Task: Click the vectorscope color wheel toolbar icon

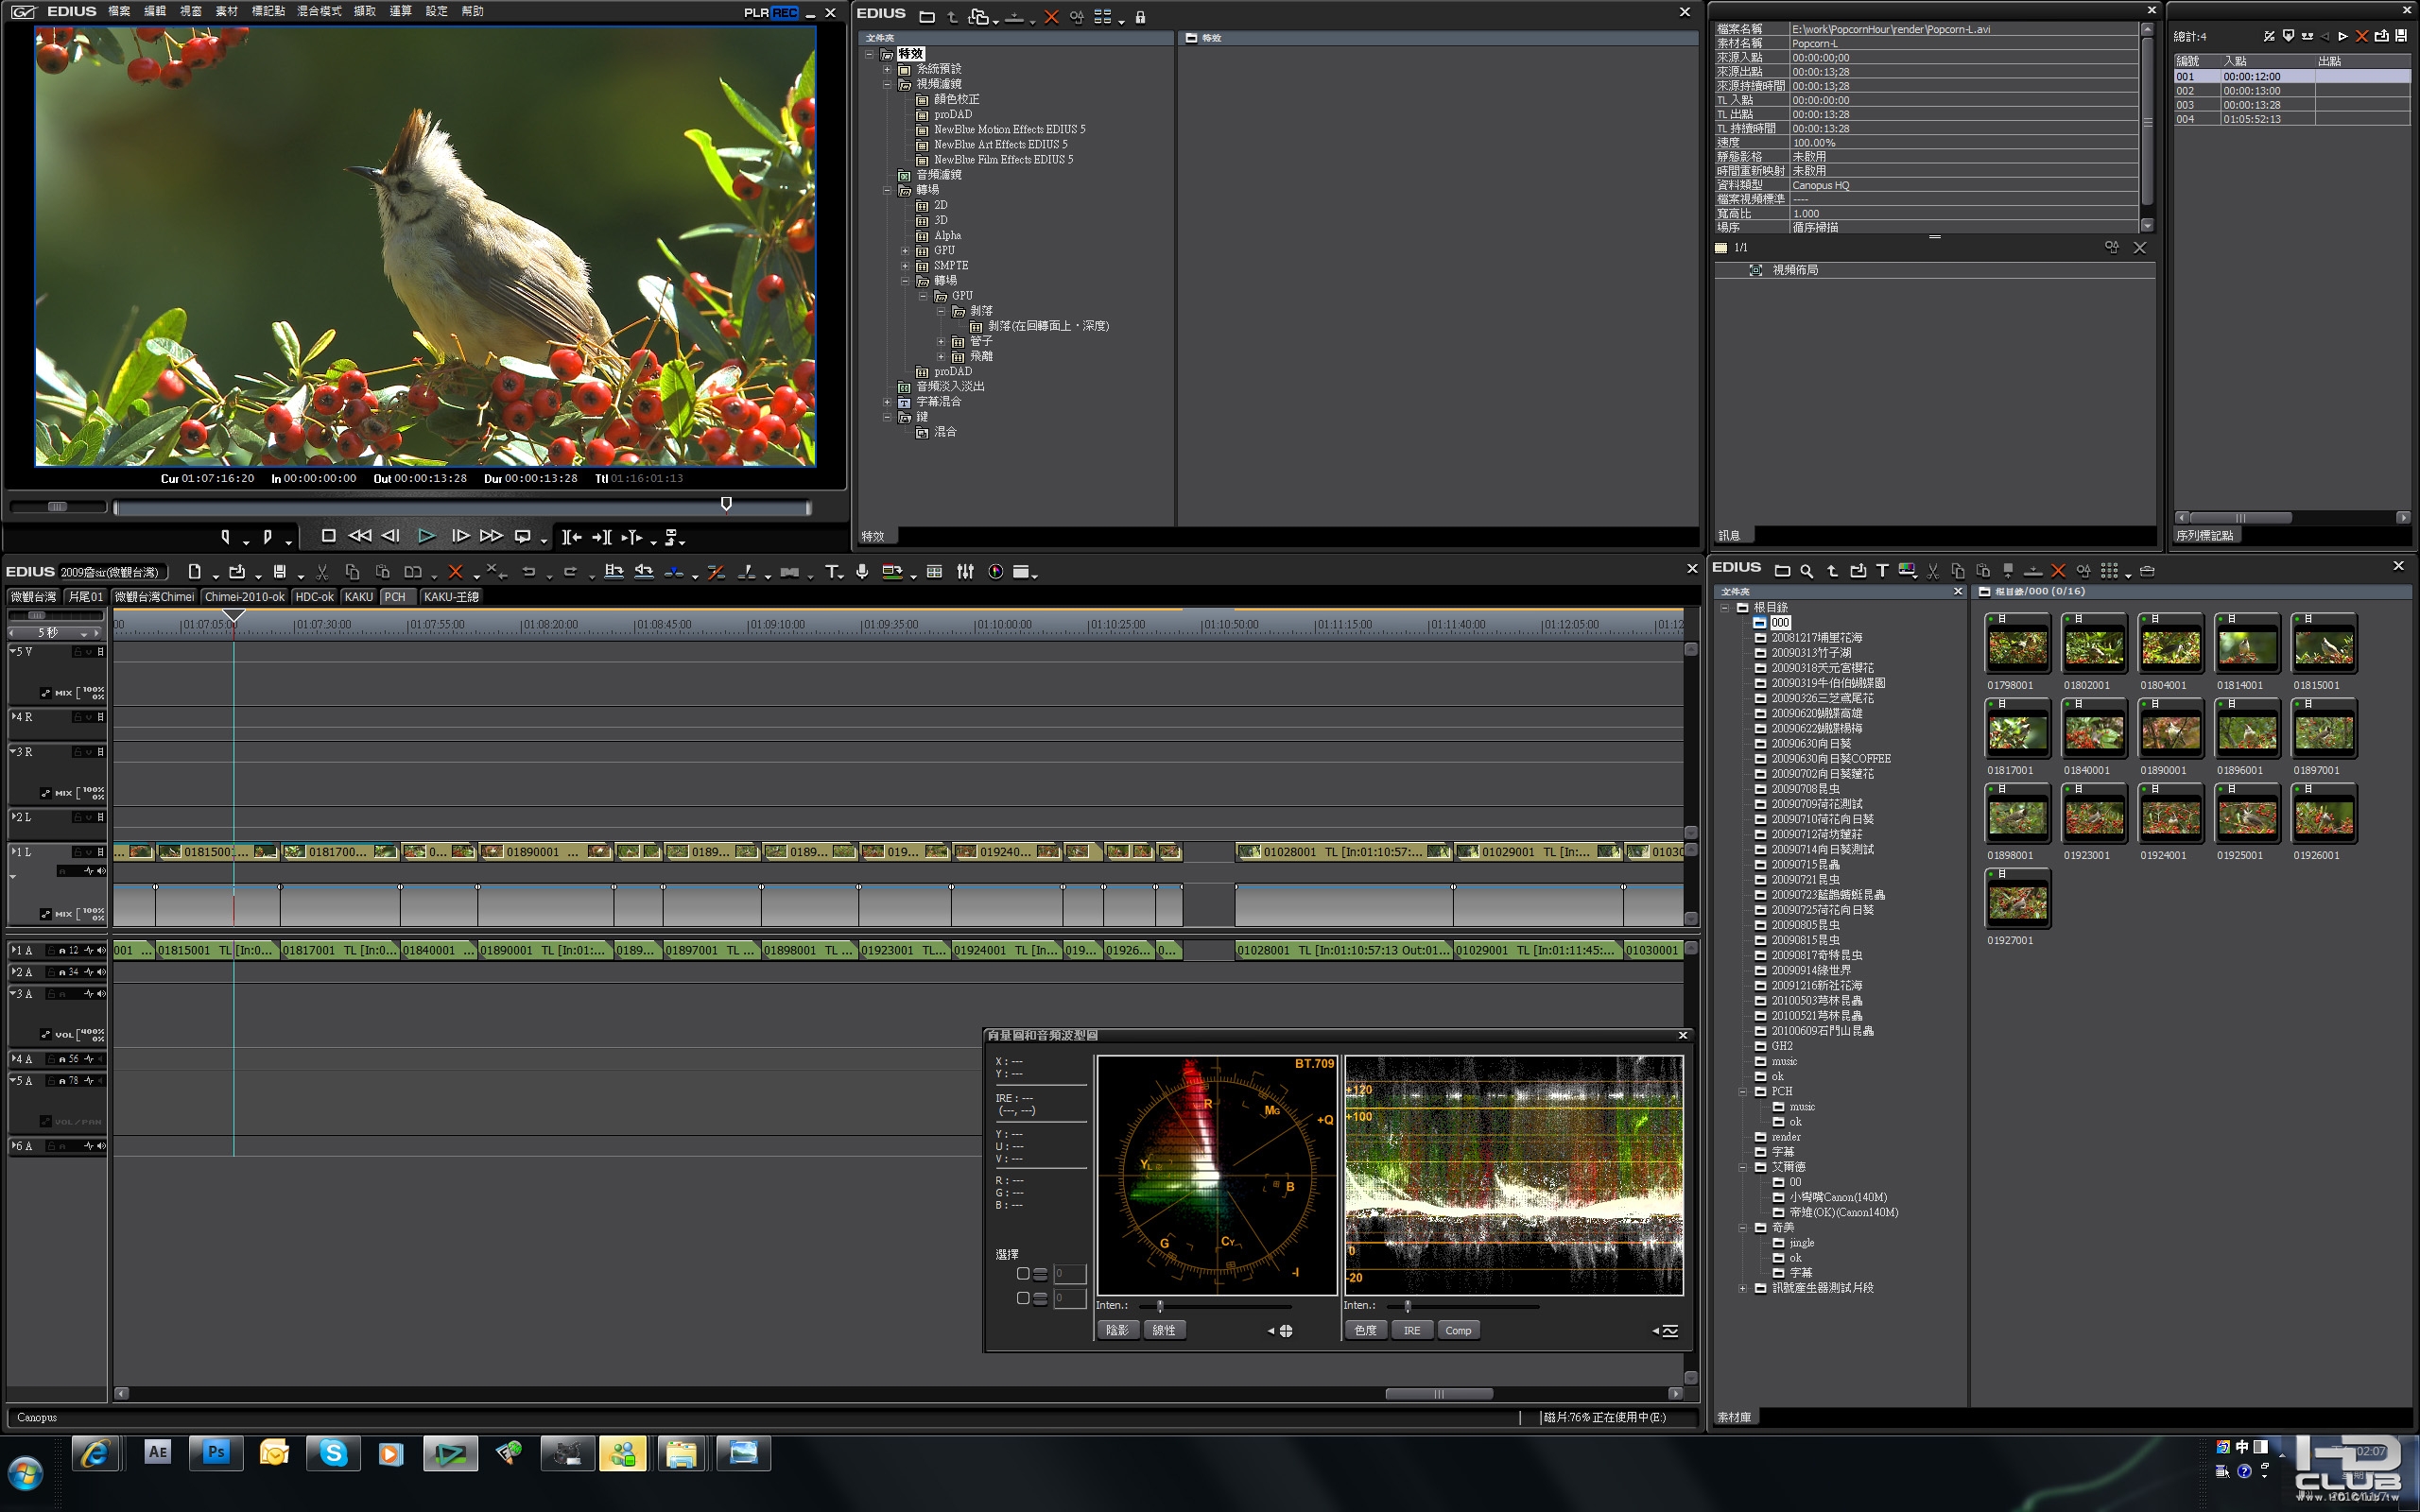Action: click(x=995, y=572)
